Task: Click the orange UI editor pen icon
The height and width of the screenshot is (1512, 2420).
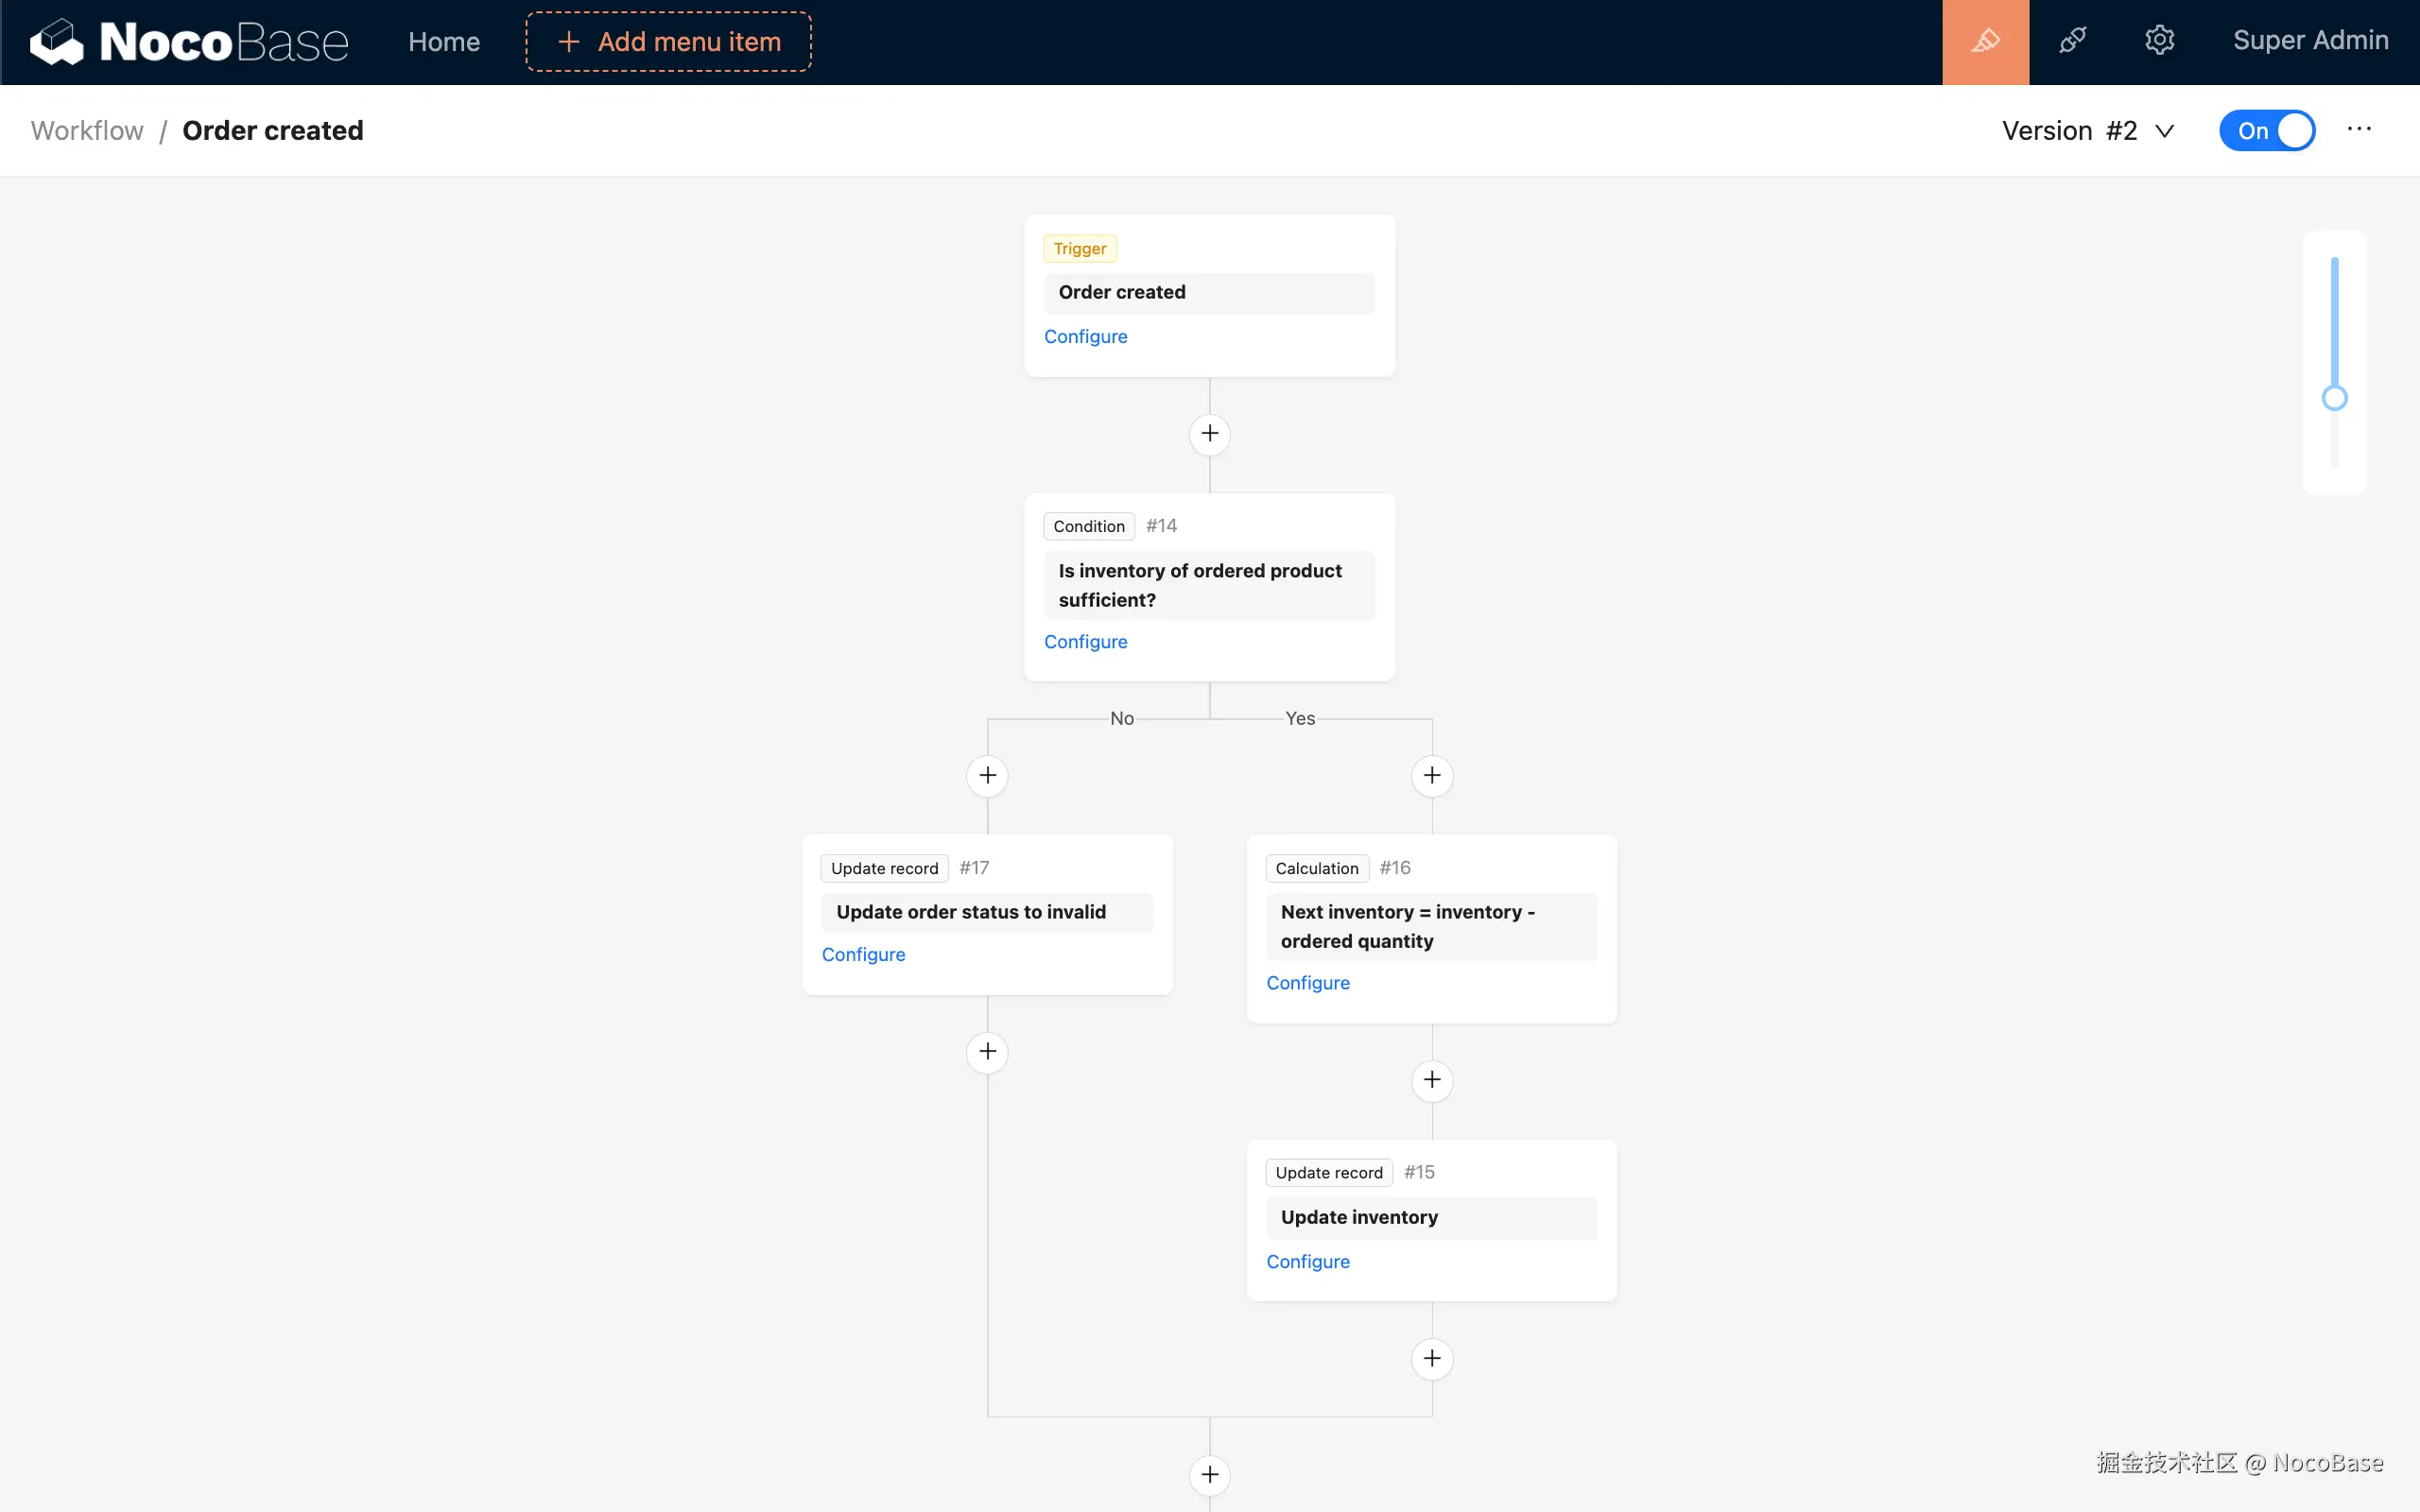Action: tap(1985, 41)
